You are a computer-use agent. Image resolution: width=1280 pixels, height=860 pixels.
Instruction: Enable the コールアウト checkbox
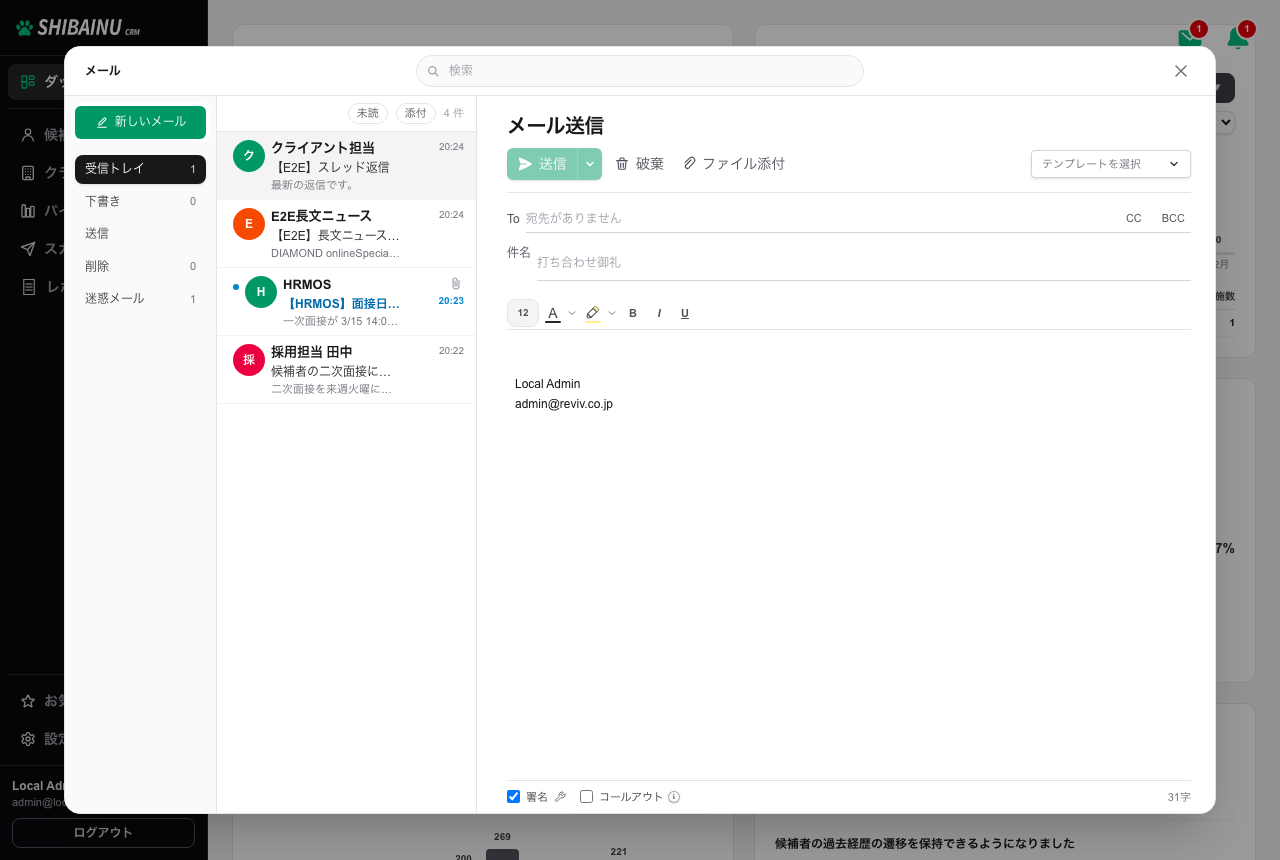click(x=587, y=797)
